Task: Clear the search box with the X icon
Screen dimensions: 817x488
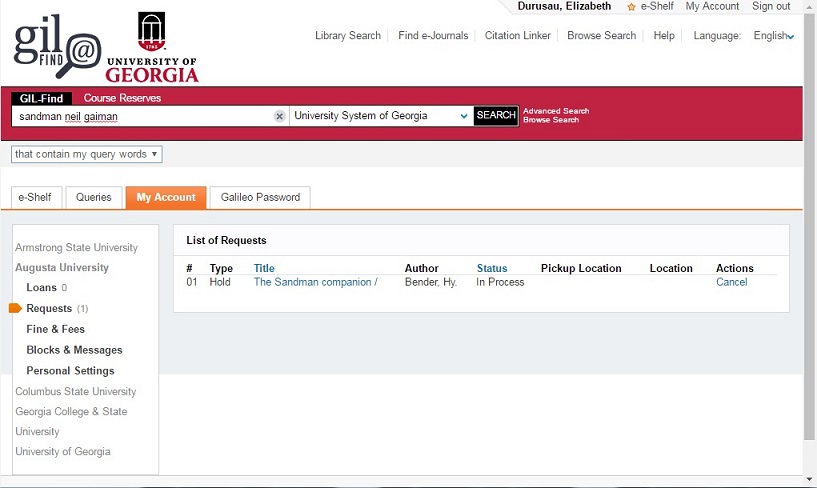Action: 280,116
